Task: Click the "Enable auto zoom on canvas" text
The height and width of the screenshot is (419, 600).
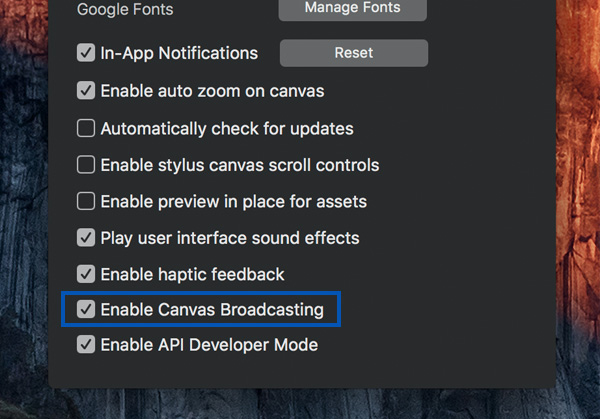Action: [x=212, y=91]
